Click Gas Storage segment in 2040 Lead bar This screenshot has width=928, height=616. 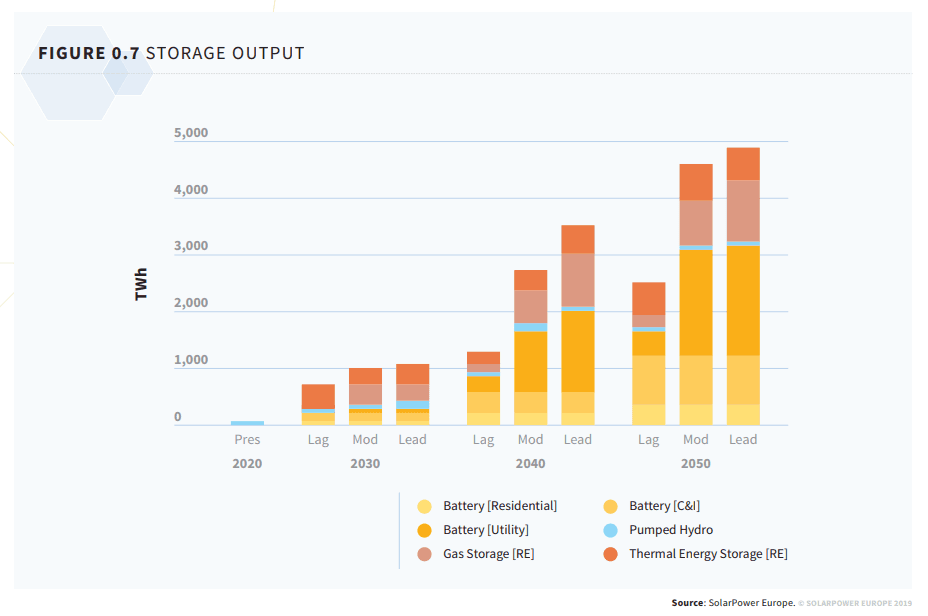pos(578,279)
